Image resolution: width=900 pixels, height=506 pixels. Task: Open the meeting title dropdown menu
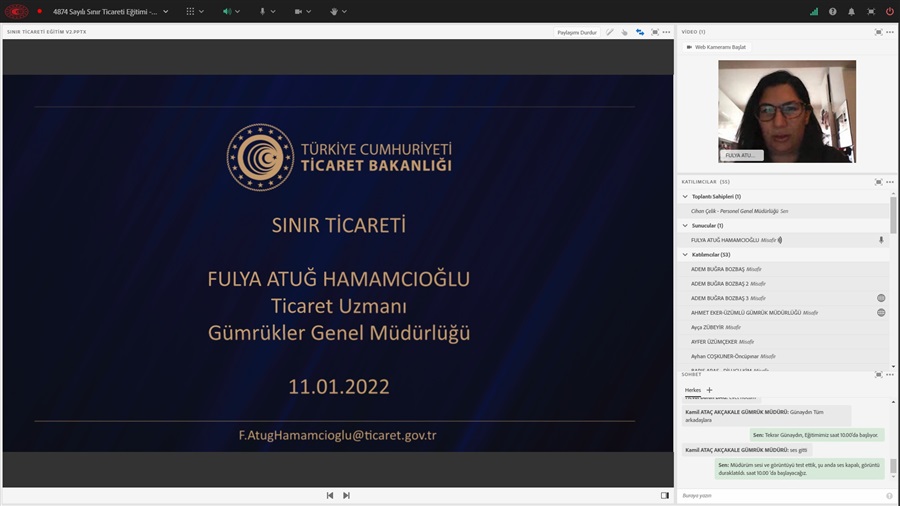coord(165,11)
